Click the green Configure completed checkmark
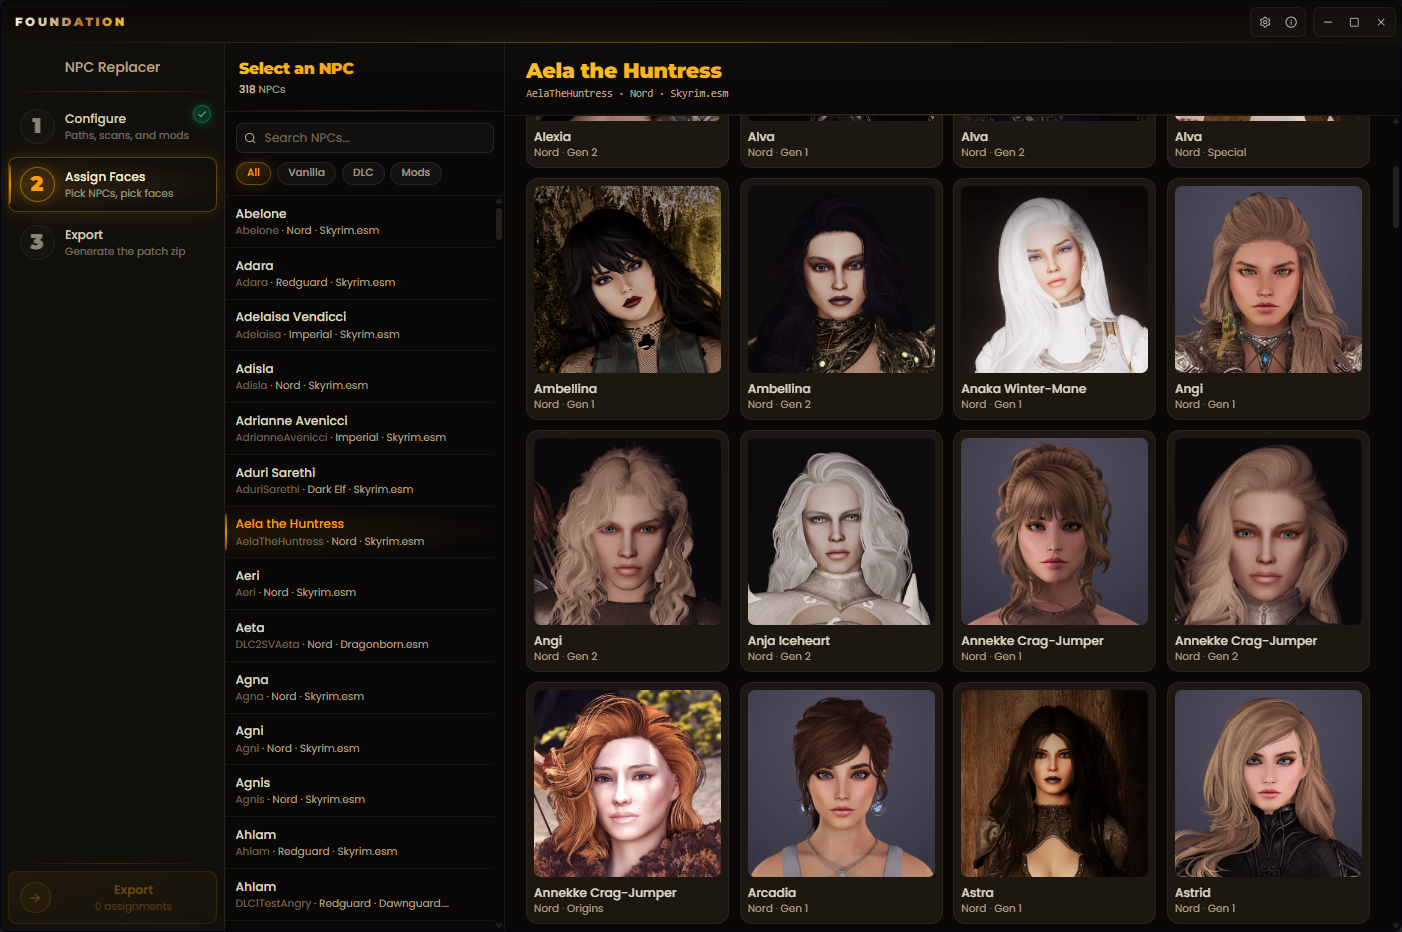Image resolution: width=1402 pixels, height=932 pixels. tap(202, 114)
